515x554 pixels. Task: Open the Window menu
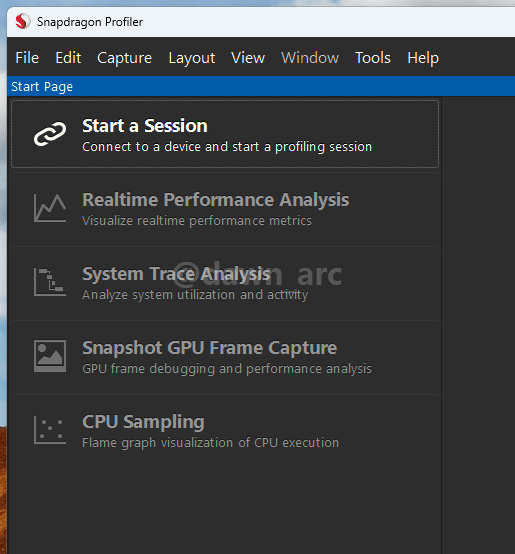[x=310, y=58]
